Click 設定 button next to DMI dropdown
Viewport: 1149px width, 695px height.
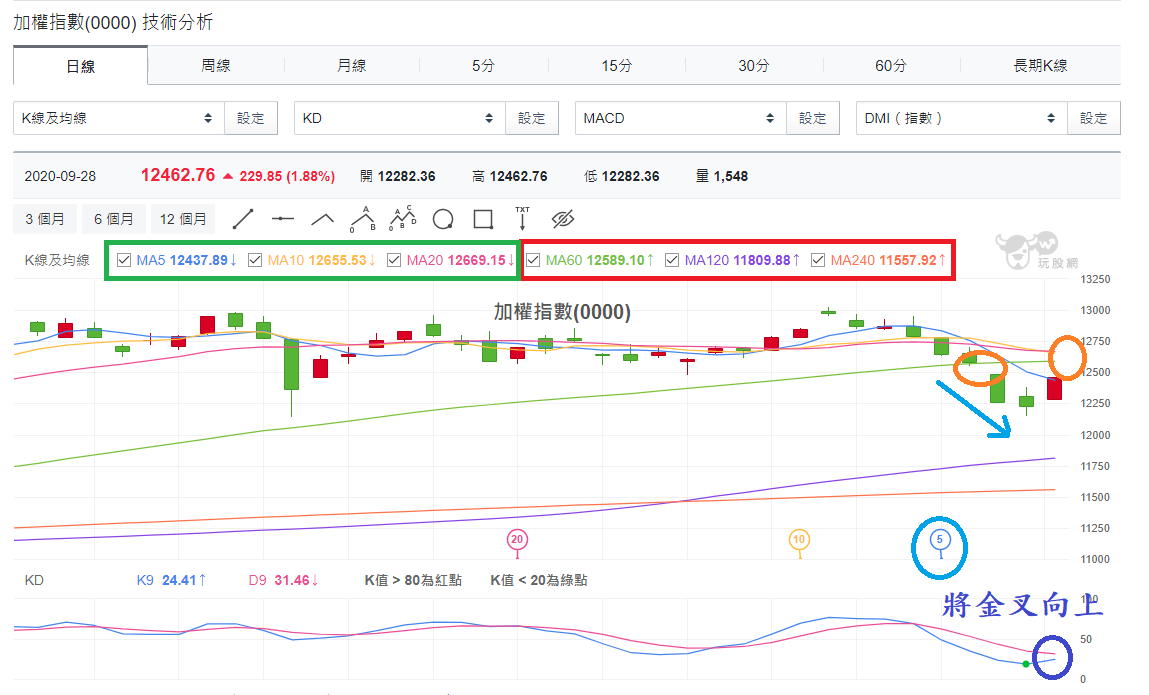[1093, 118]
